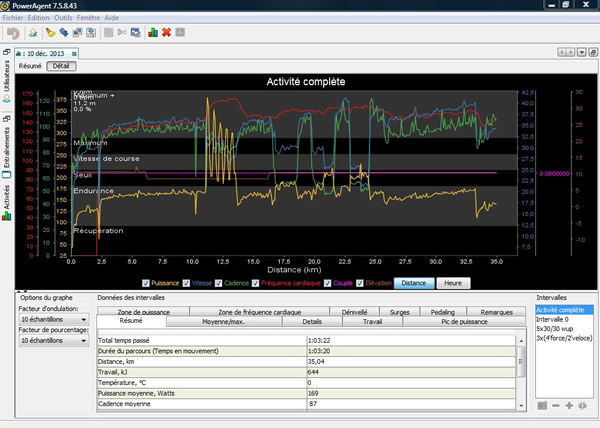
Task: Toggle the Elévation checkbox
Action: click(360, 283)
